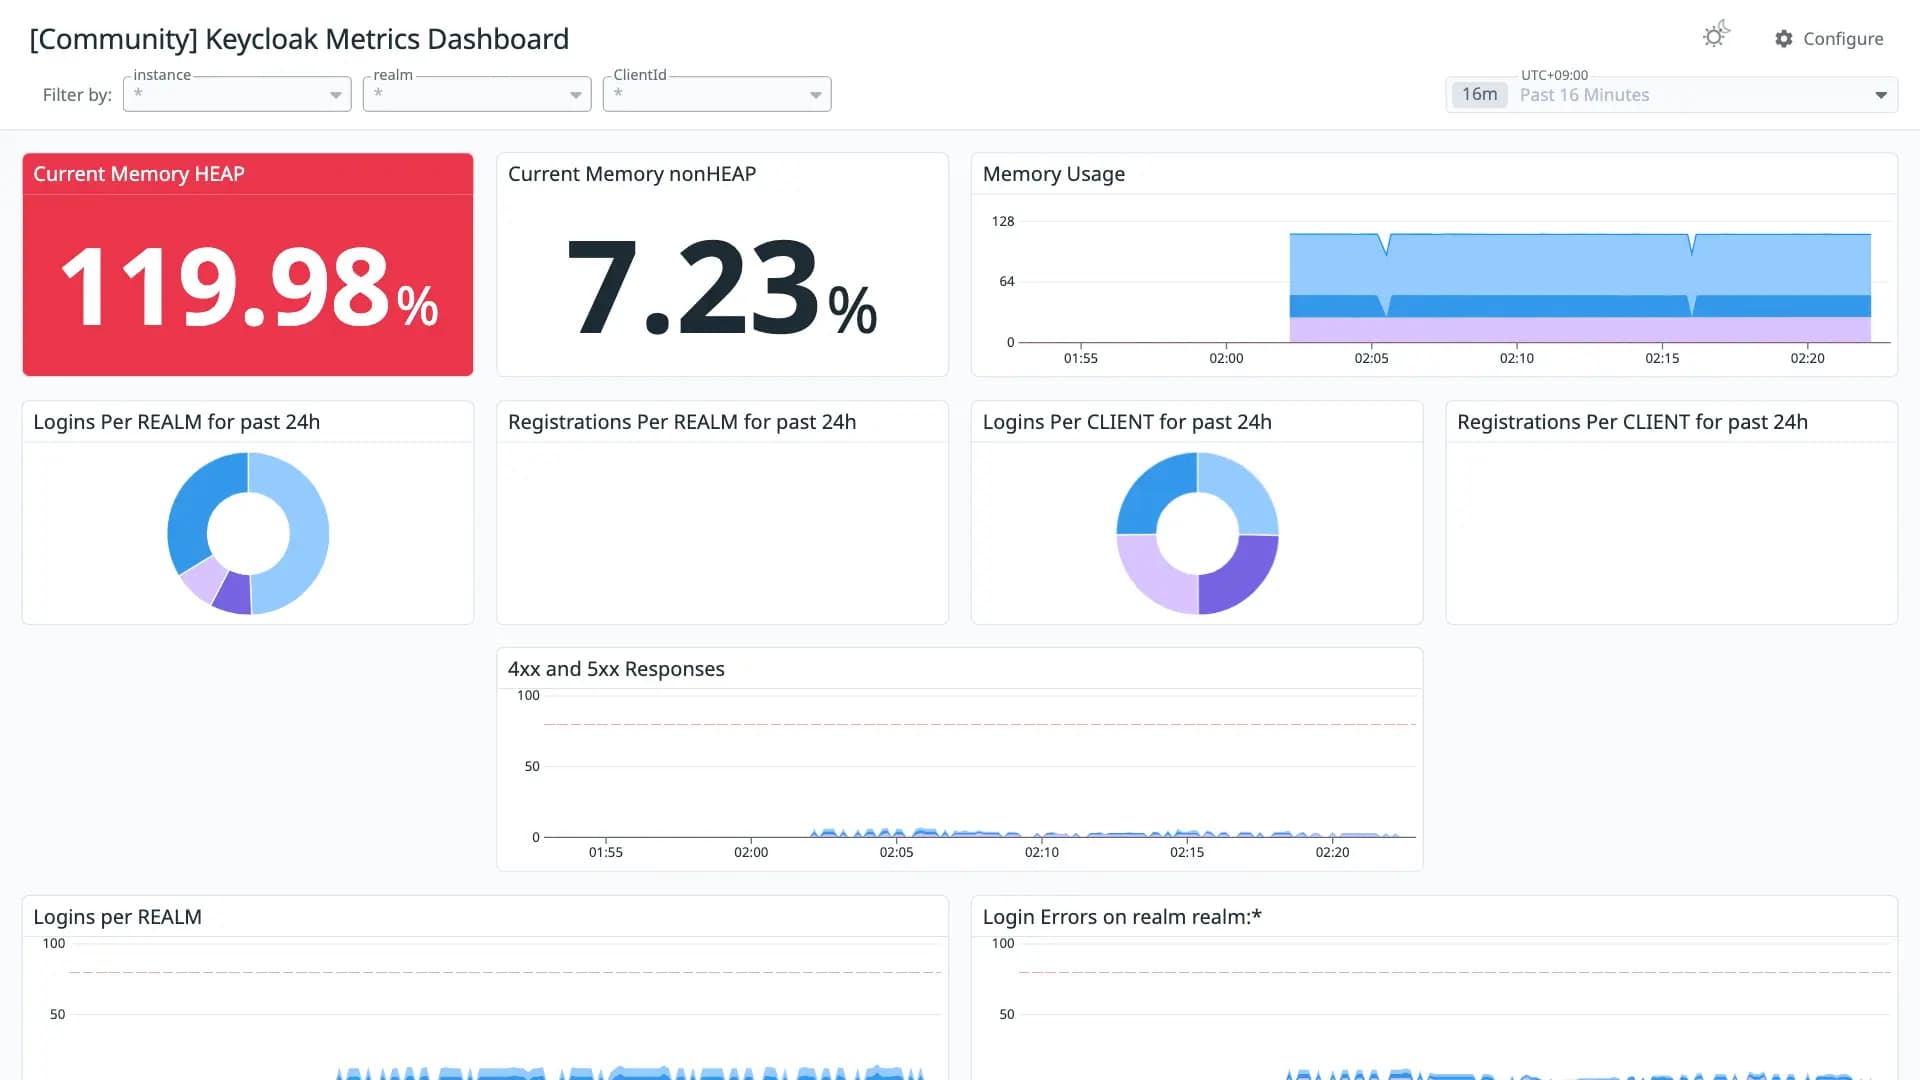Click the Logins Per CLIENT for past 24h title

pyautogui.click(x=1127, y=422)
